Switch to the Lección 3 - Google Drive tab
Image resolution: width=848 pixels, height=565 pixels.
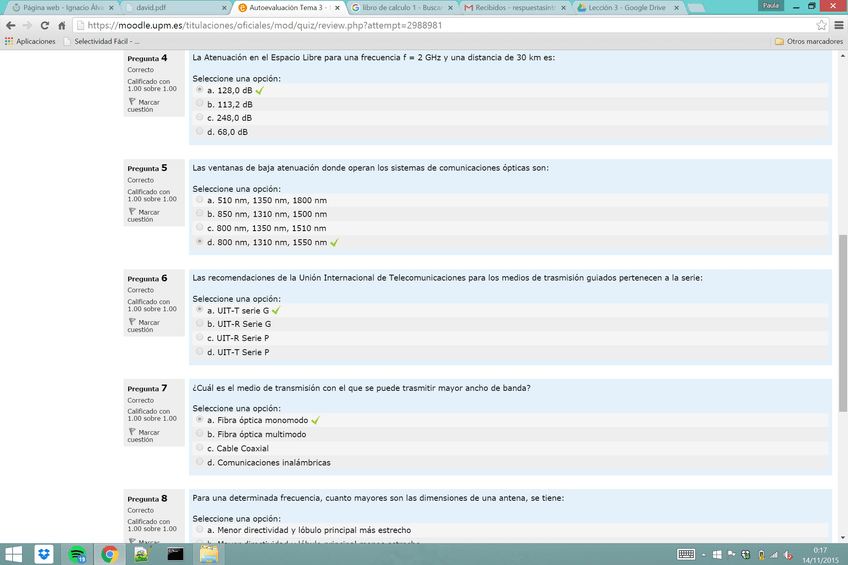pyautogui.click(x=625, y=7)
